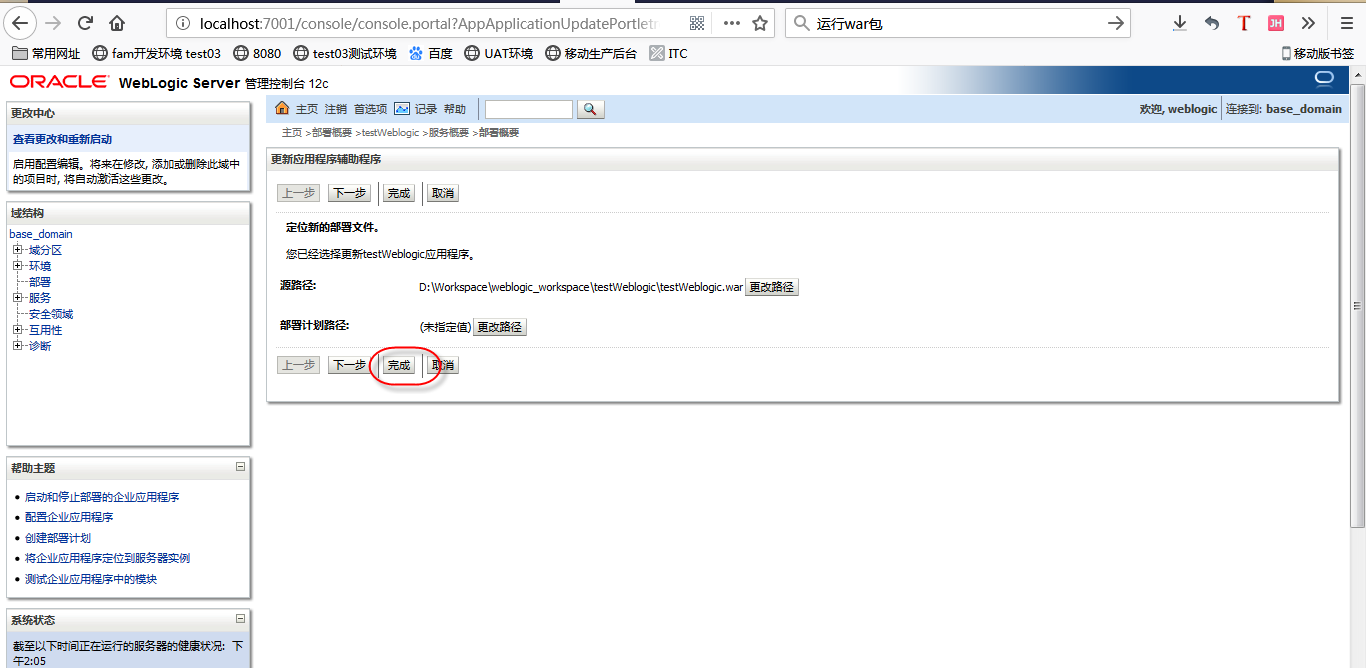Click the search go arrow in search box
1366x668 pixels.
point(1116,23)
